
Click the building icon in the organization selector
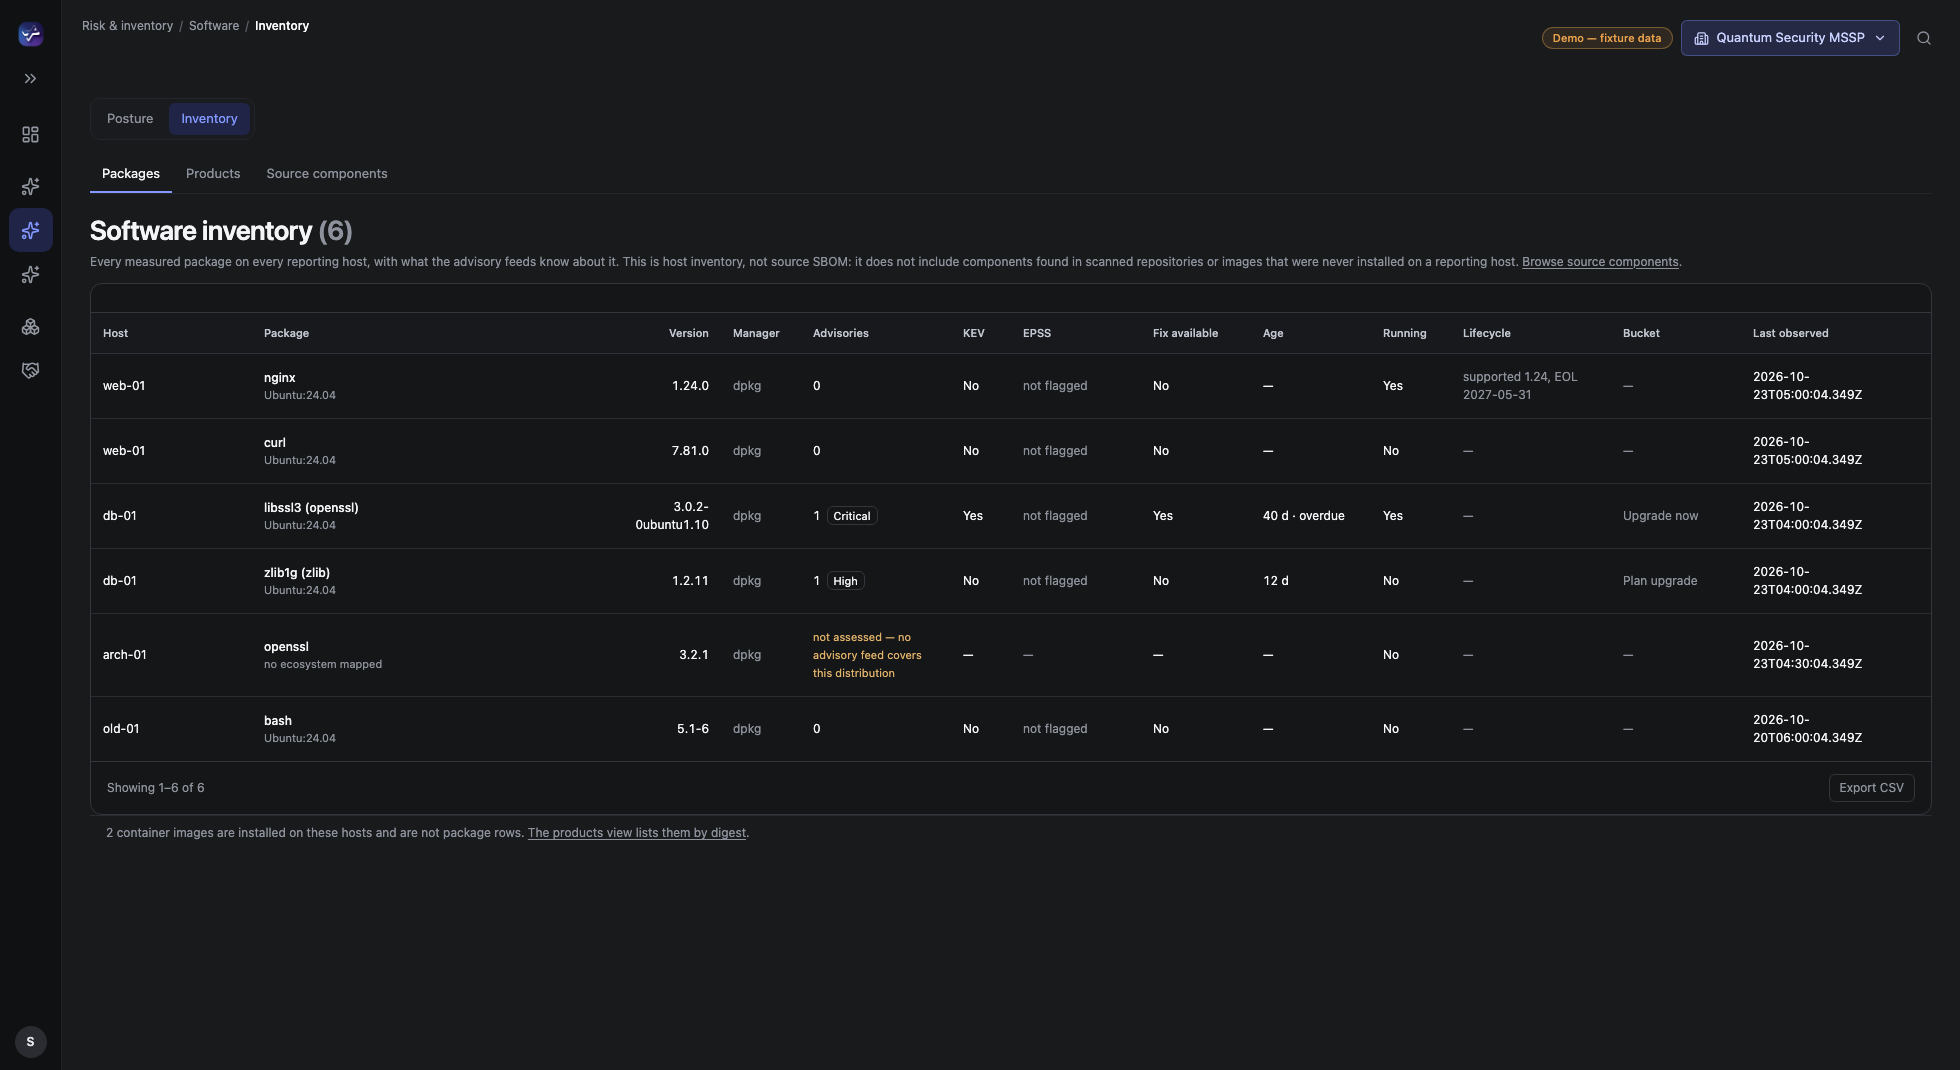point(1701,38)
